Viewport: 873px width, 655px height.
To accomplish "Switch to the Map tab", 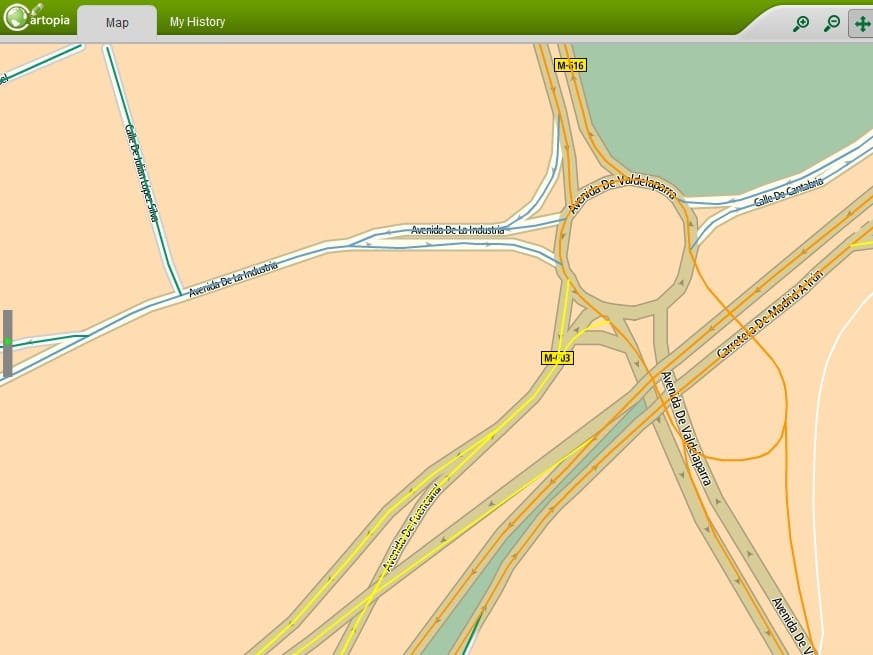I will click(x=117, y=22).
